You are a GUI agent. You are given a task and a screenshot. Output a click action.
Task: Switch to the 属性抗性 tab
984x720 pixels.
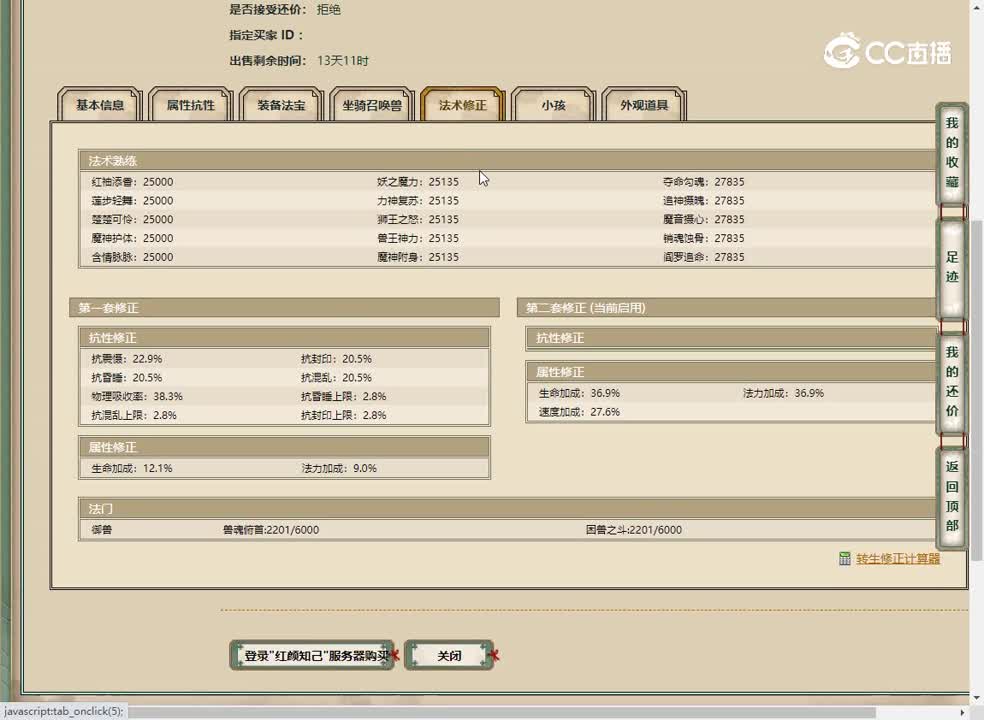[190, 105]
